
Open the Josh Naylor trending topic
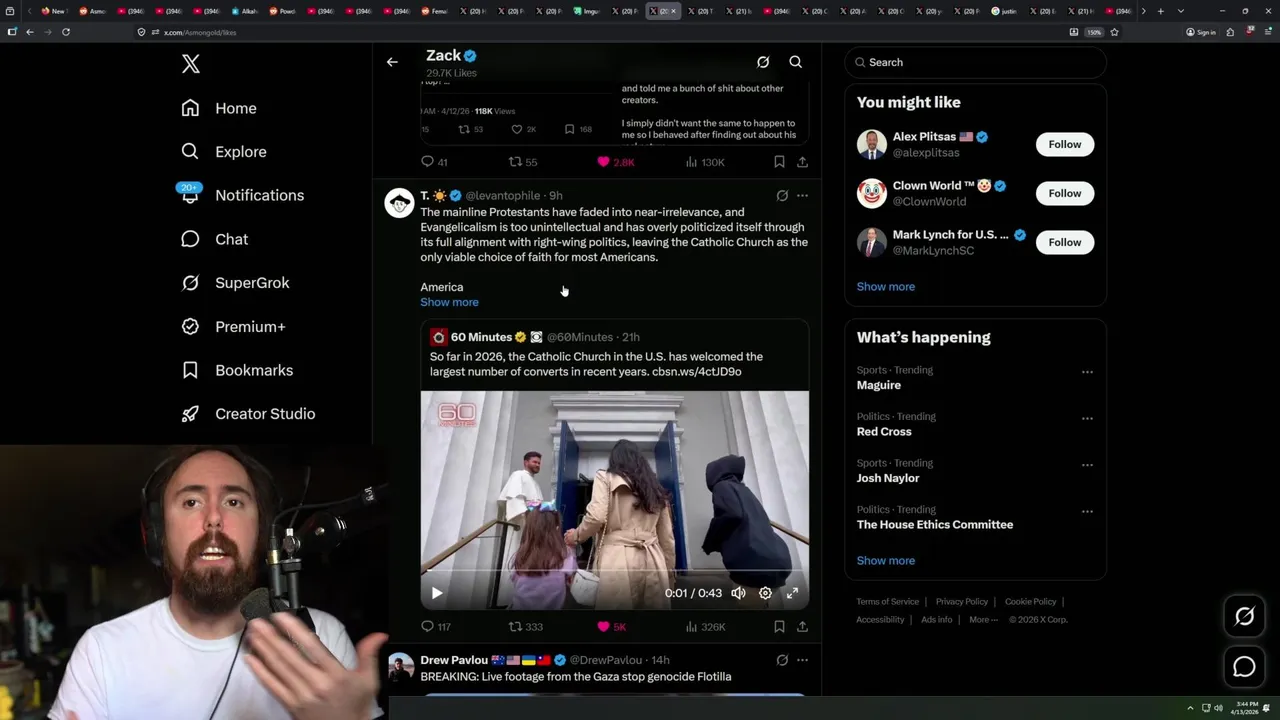[887, 478]
